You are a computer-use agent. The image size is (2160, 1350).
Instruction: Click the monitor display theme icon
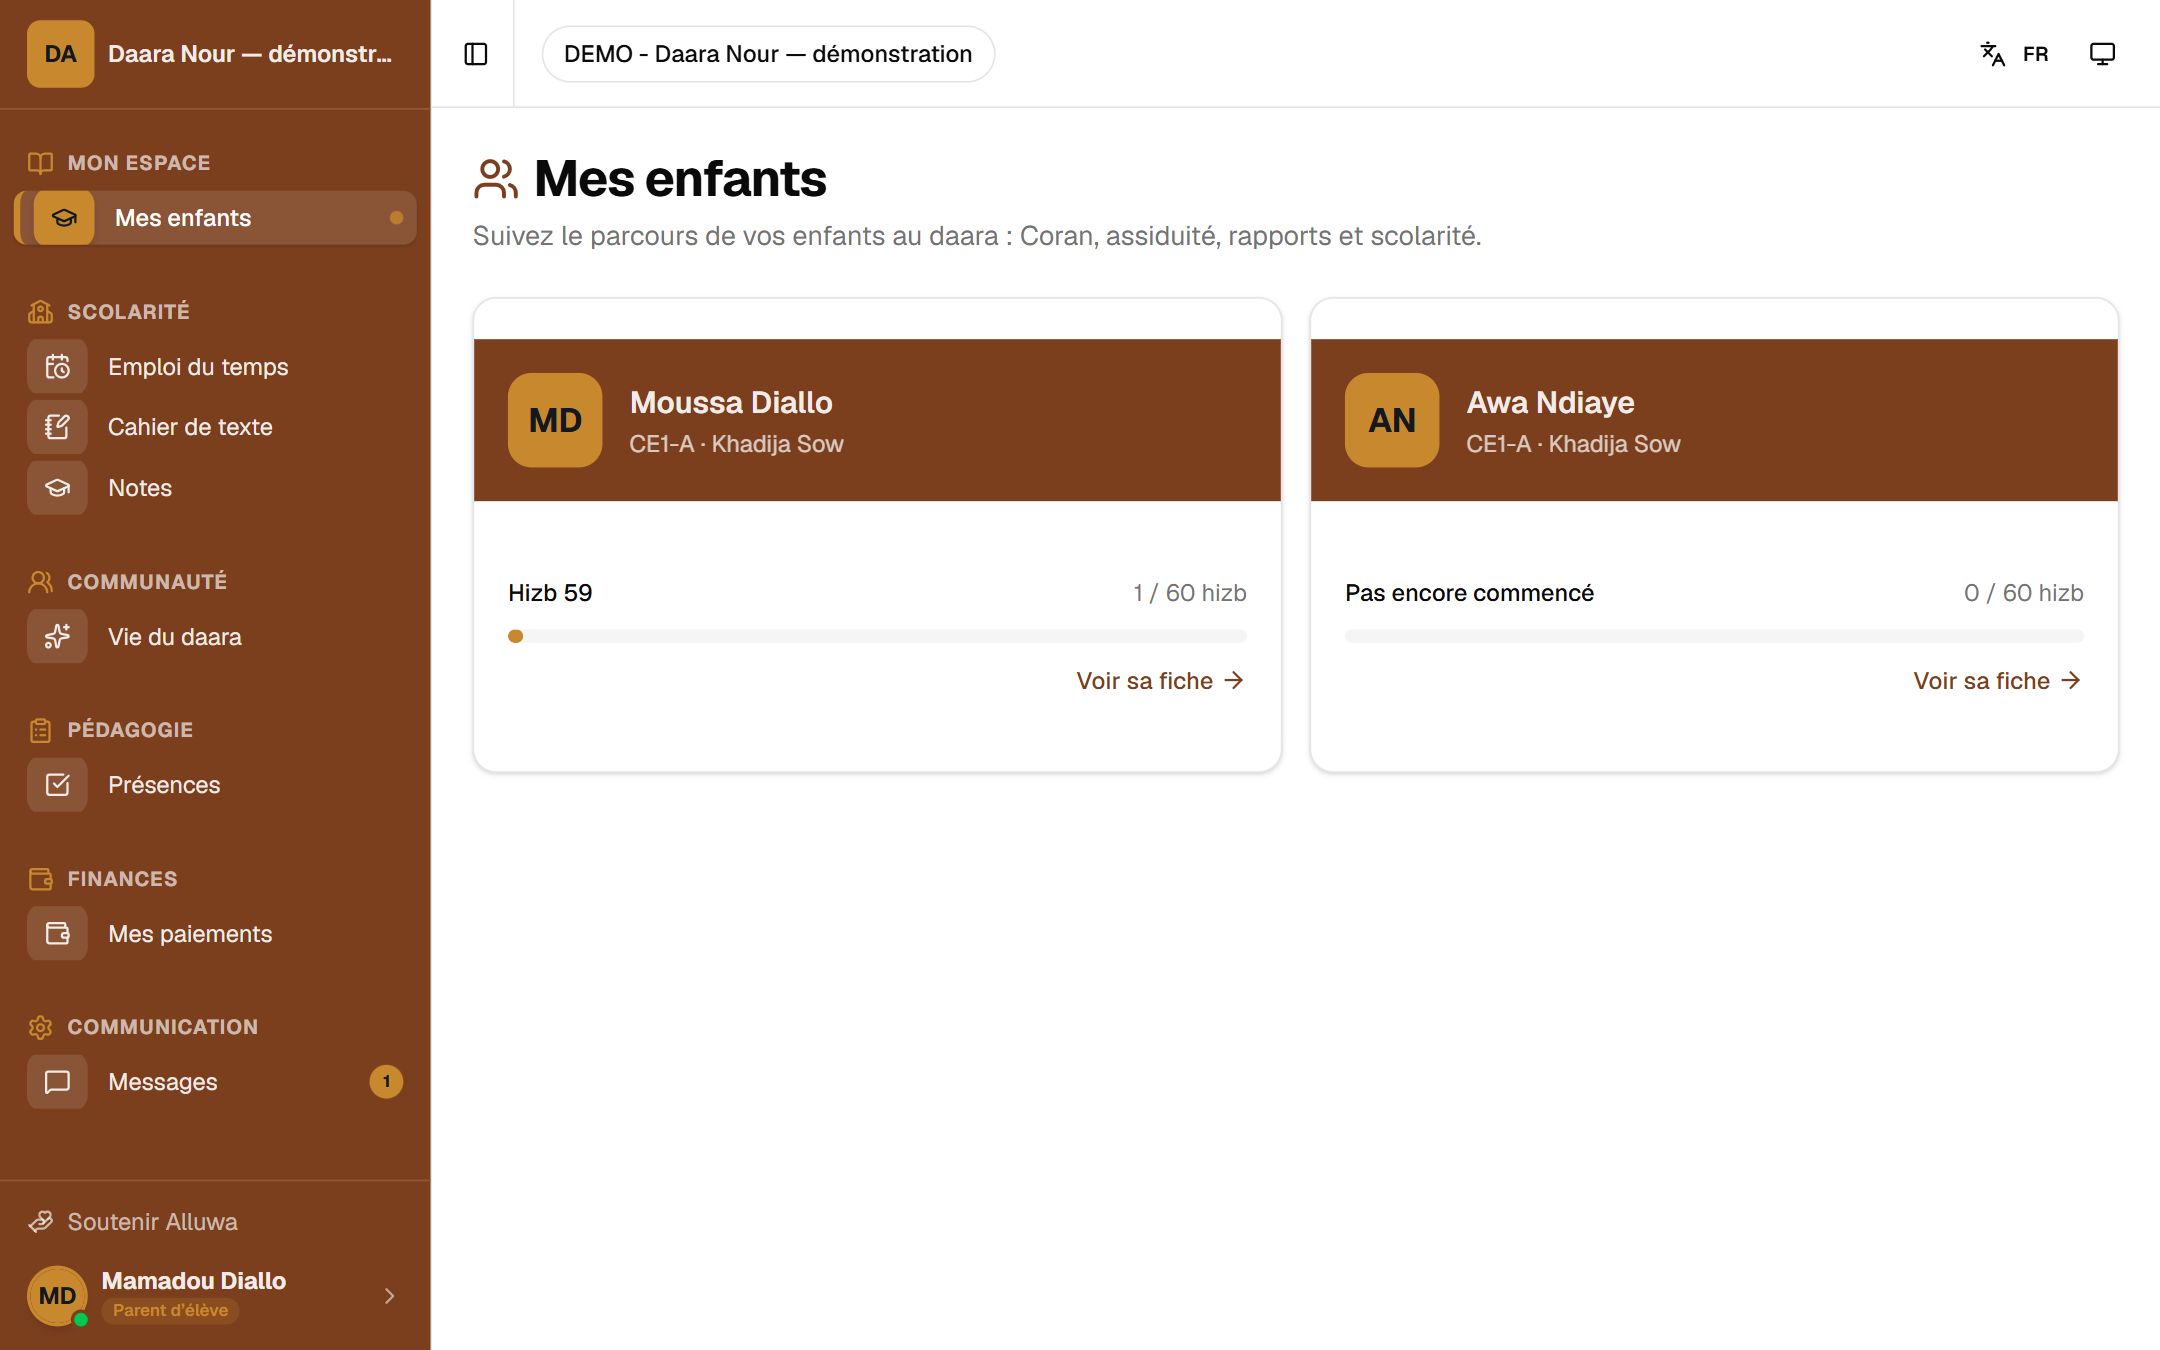pyautogui.click(x=2102, y=54)
